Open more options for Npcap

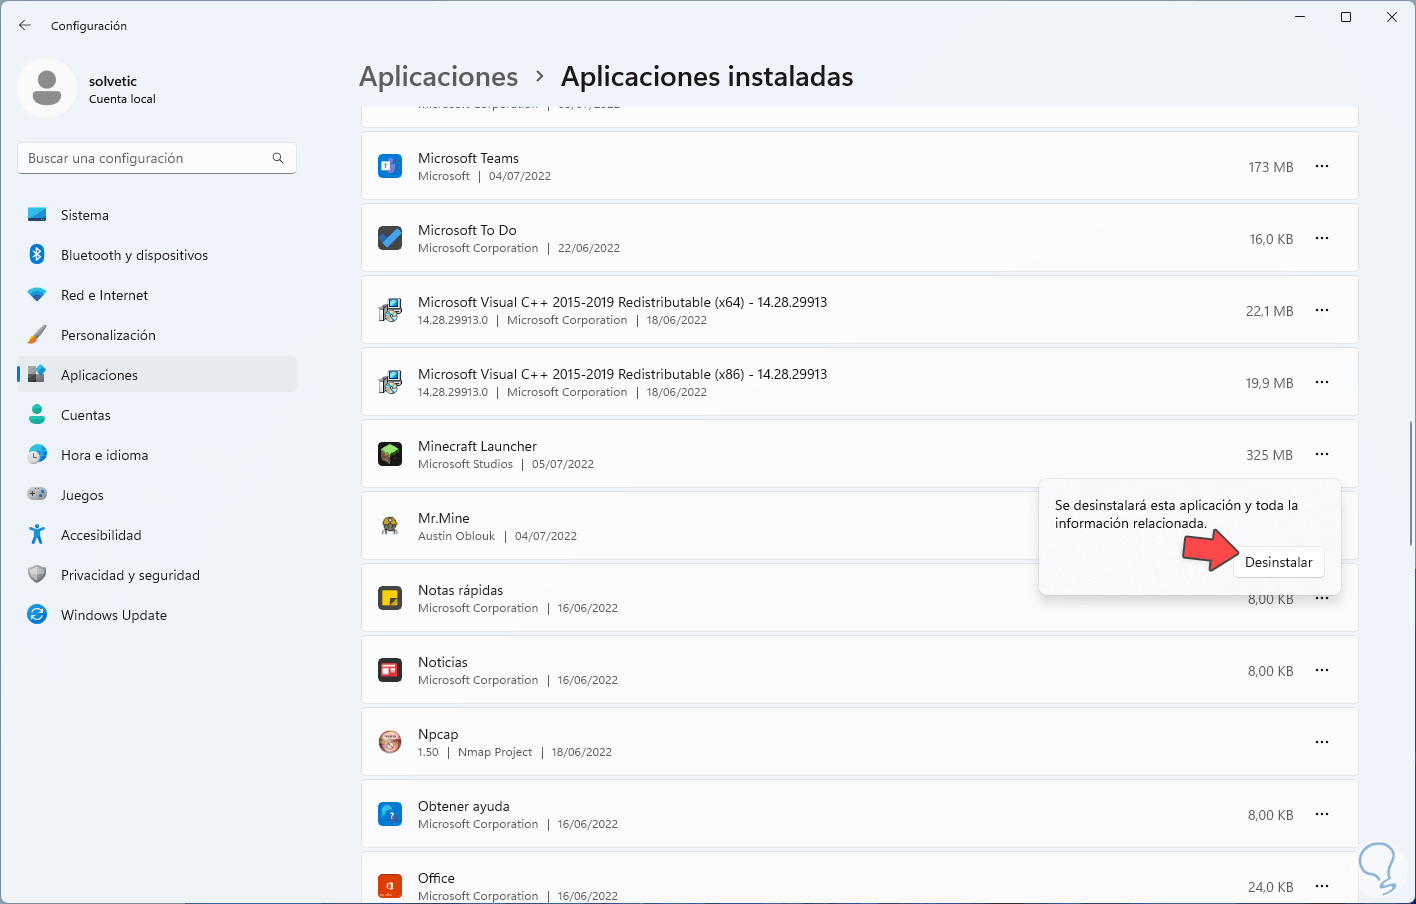tap(1322, 742)
